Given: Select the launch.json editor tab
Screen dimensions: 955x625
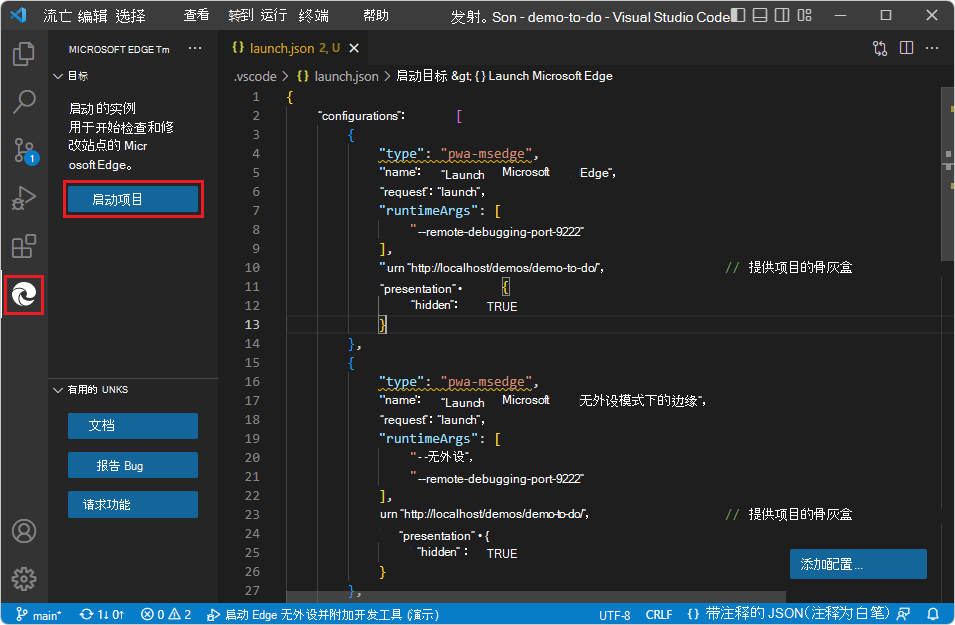Looking at the screenshot, I should pos(285,48).
